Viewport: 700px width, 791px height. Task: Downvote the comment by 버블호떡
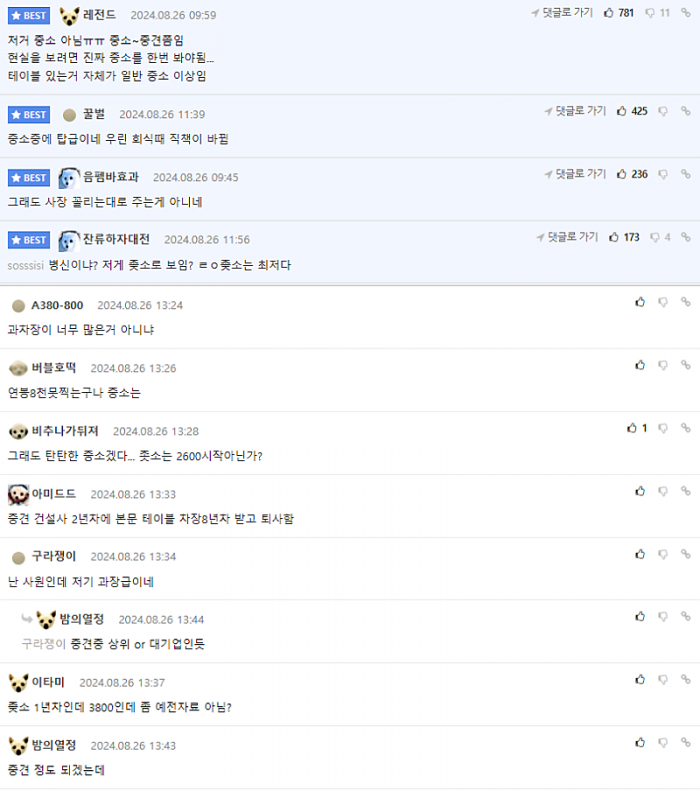[x=663, y=365]
